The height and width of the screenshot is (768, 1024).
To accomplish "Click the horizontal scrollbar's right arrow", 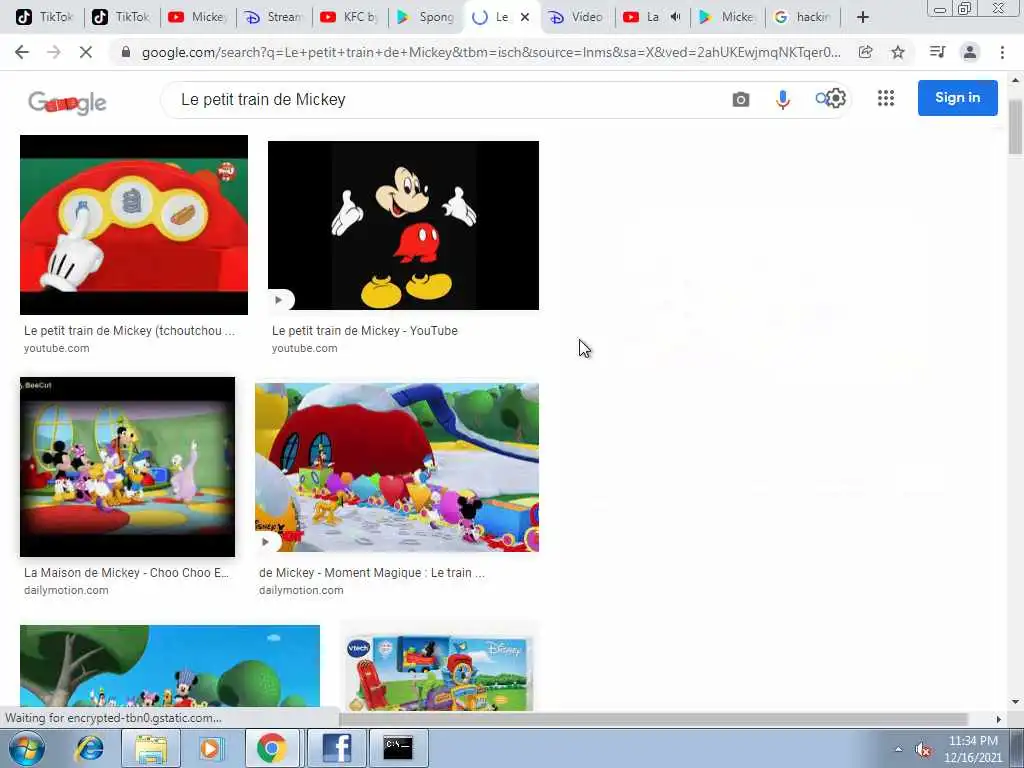I will [x=999, y=719].
